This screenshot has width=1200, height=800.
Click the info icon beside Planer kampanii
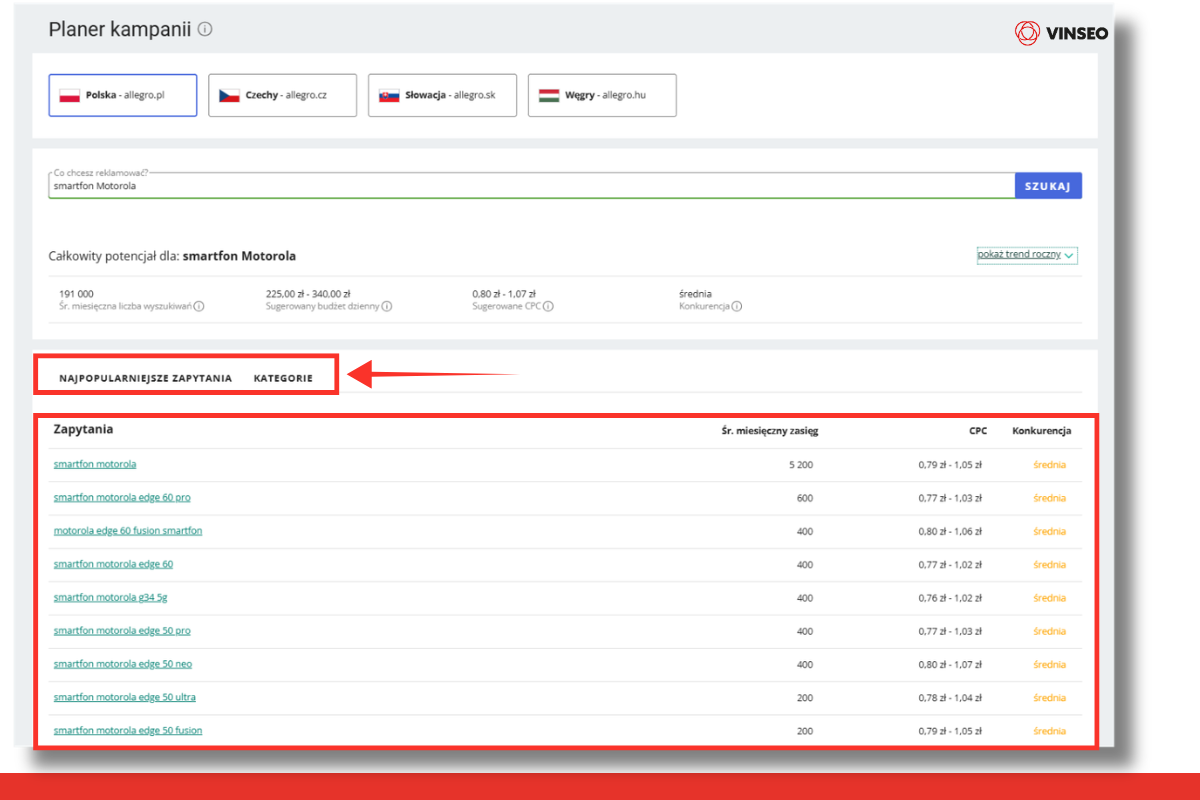[205, 30]
